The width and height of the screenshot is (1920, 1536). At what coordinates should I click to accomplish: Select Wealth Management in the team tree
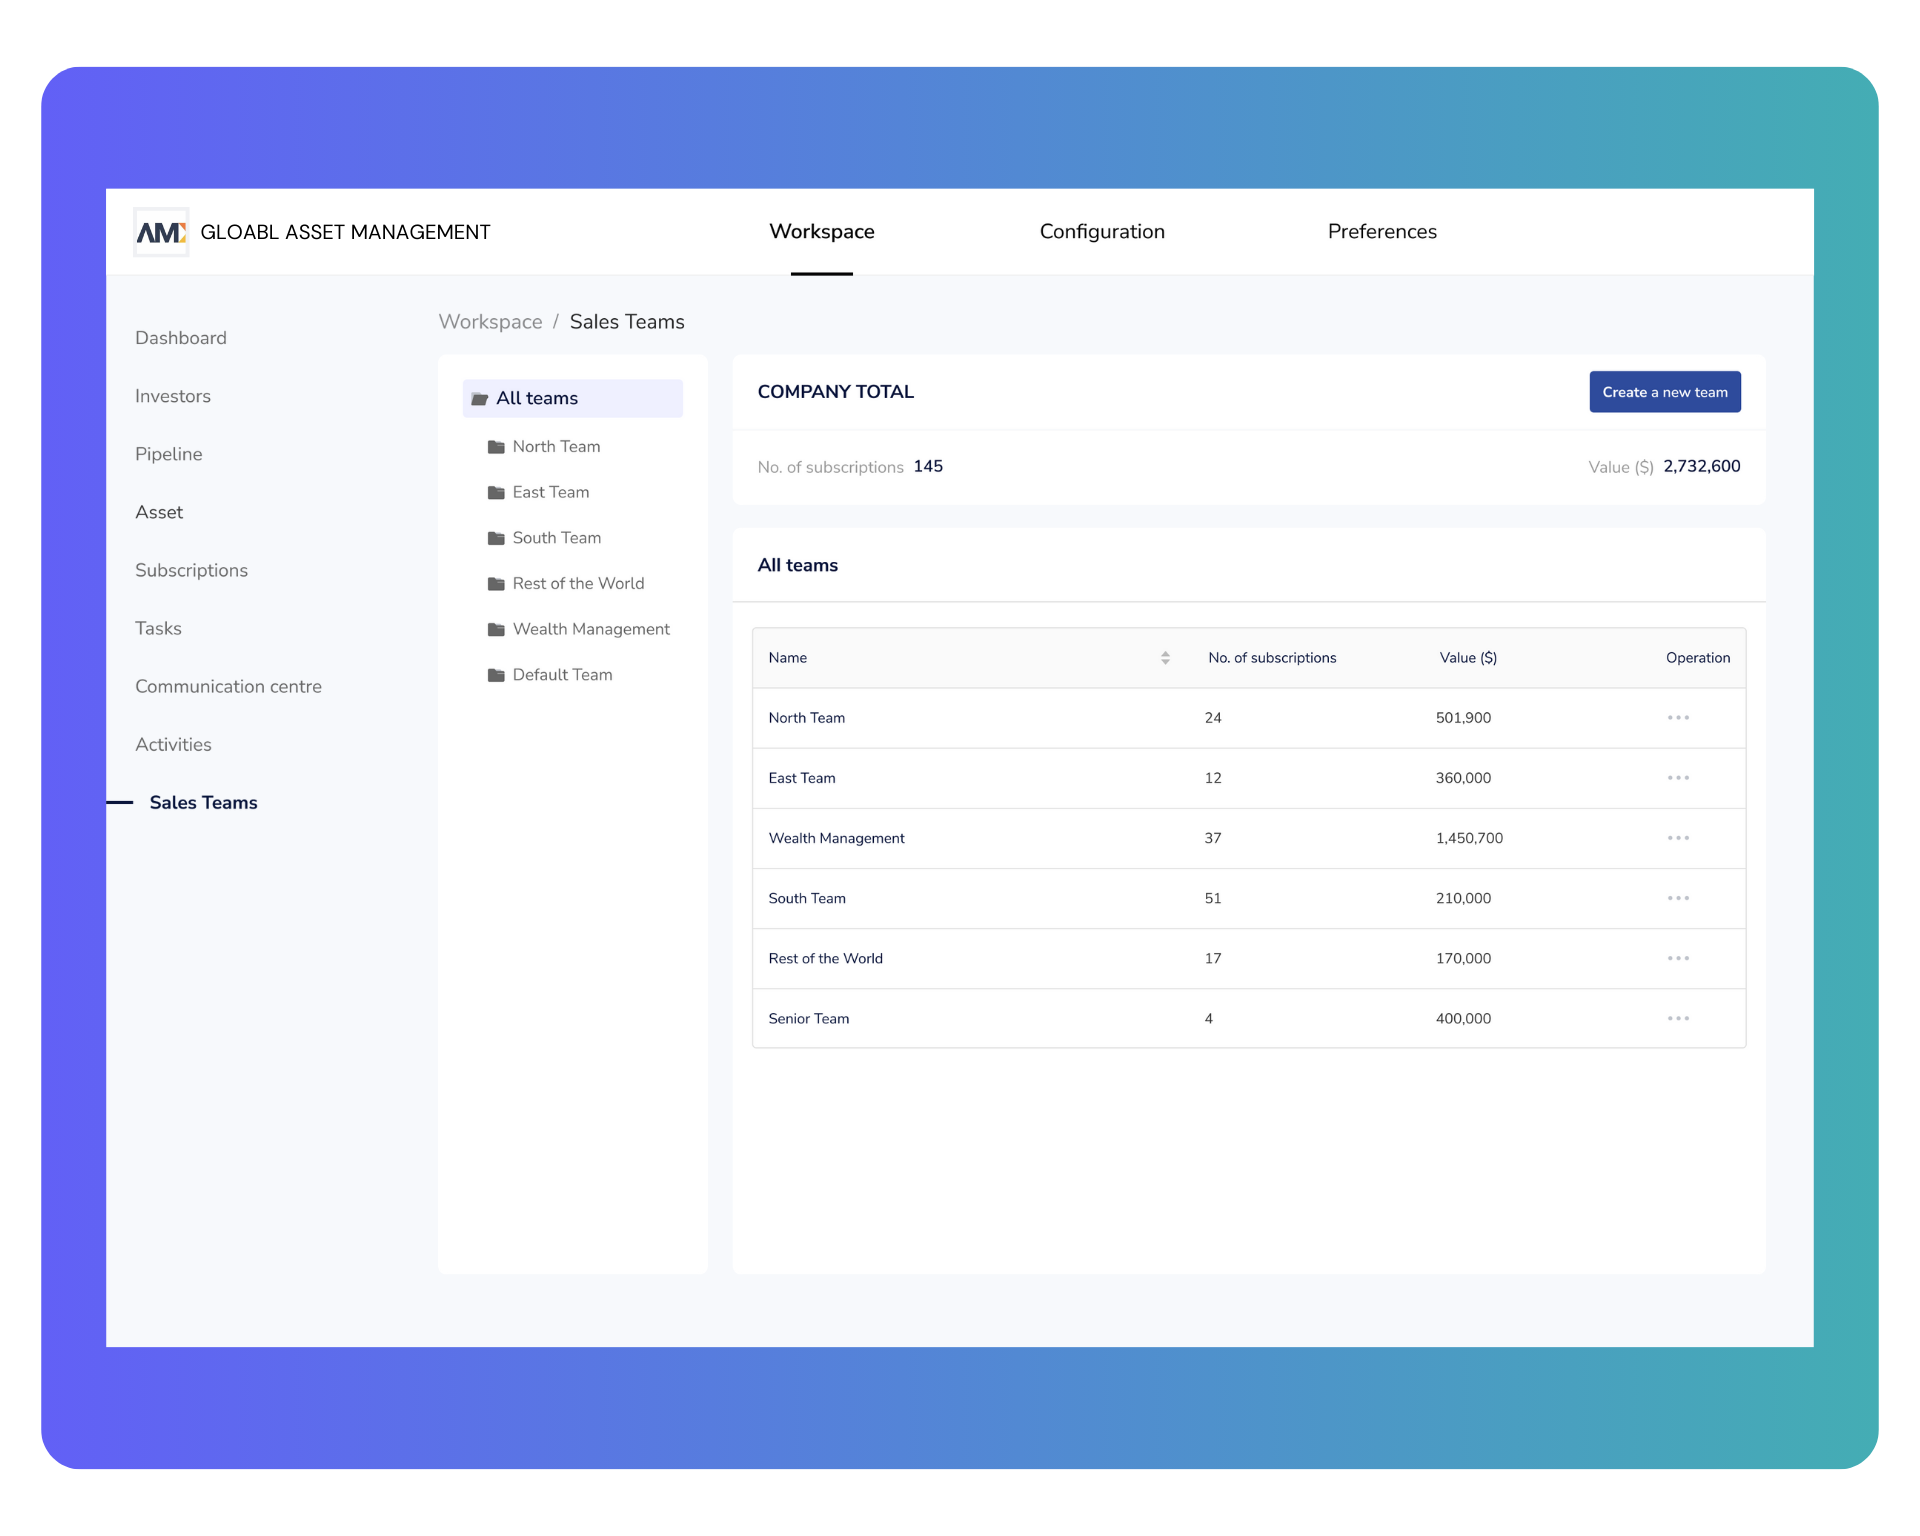coord(591,630)
